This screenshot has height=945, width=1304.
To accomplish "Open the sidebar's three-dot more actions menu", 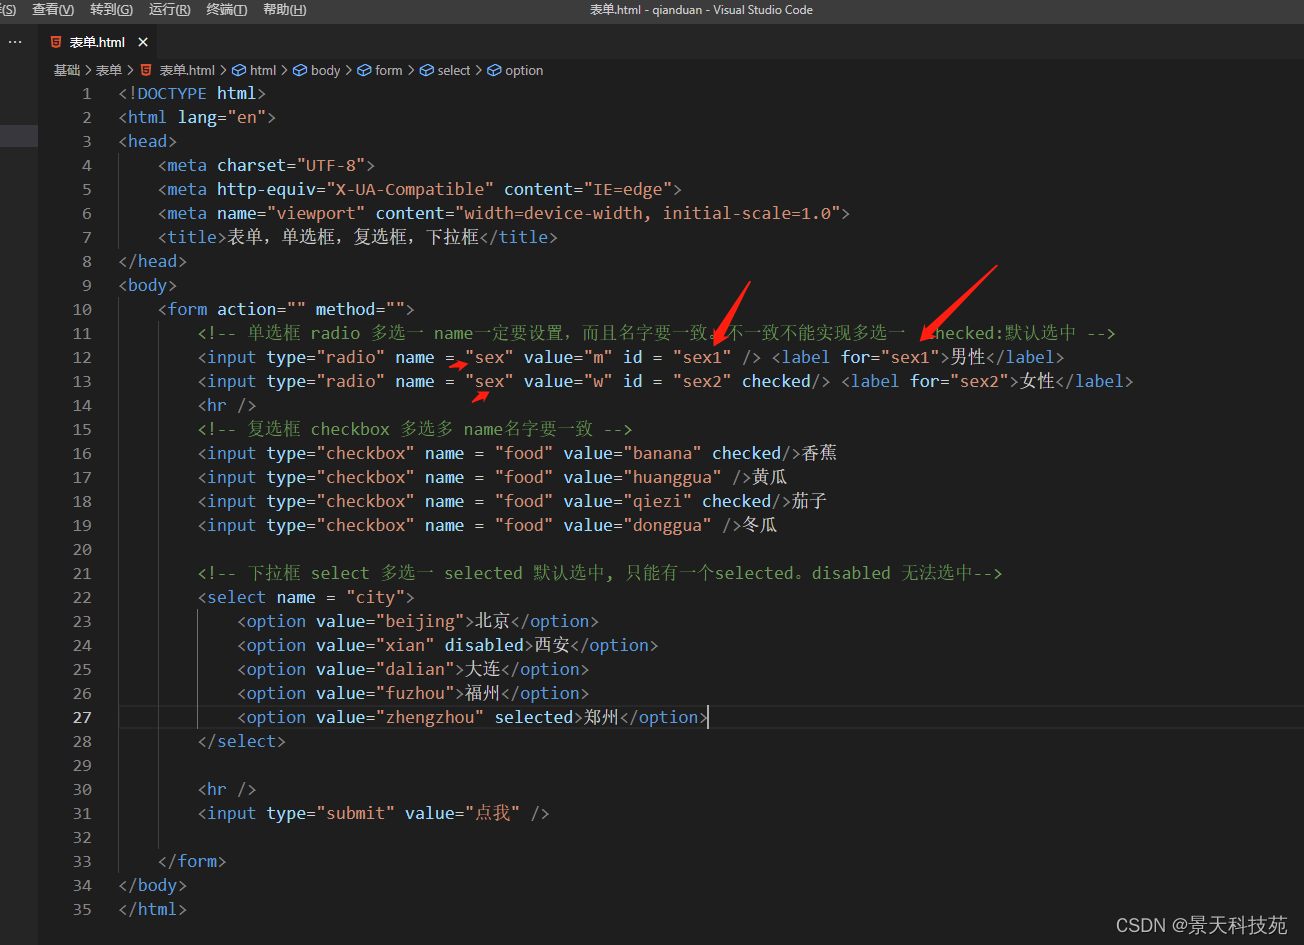I will click(x=14, y=42).
